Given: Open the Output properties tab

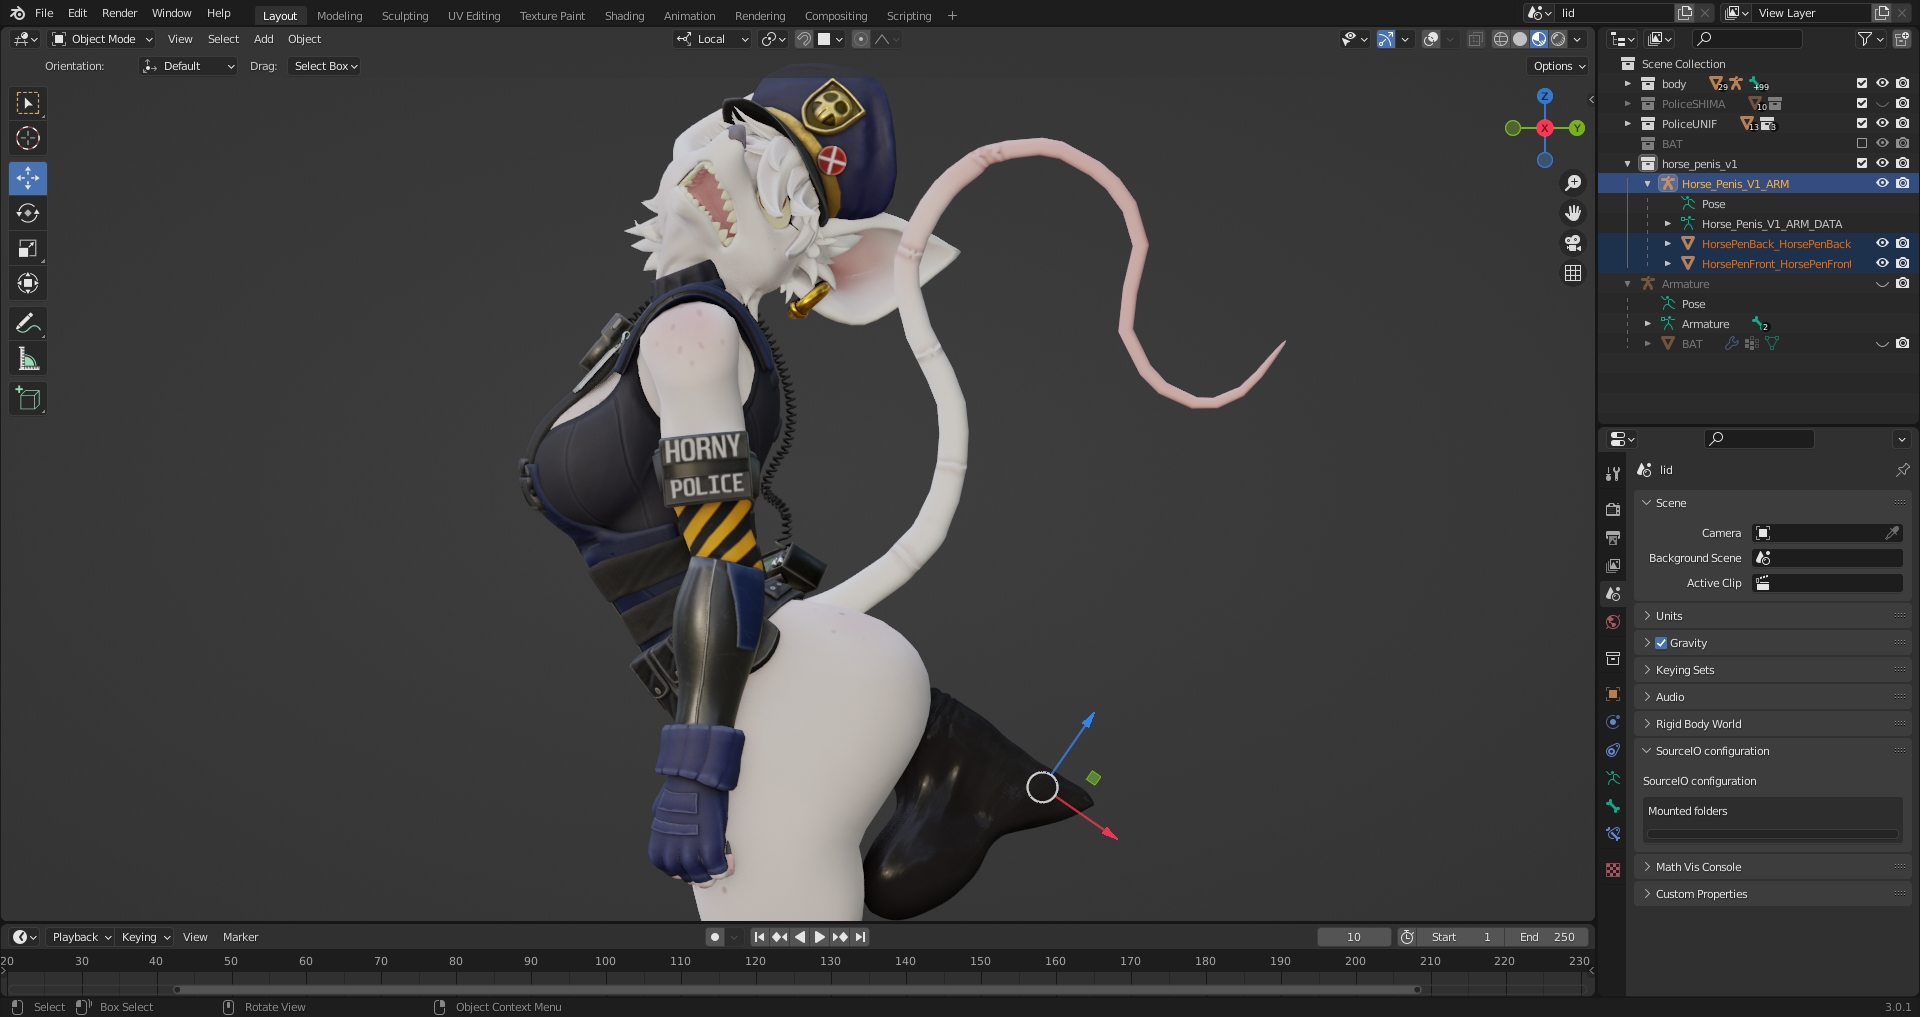Looking at the screenshot, I should coord(1612,537).
